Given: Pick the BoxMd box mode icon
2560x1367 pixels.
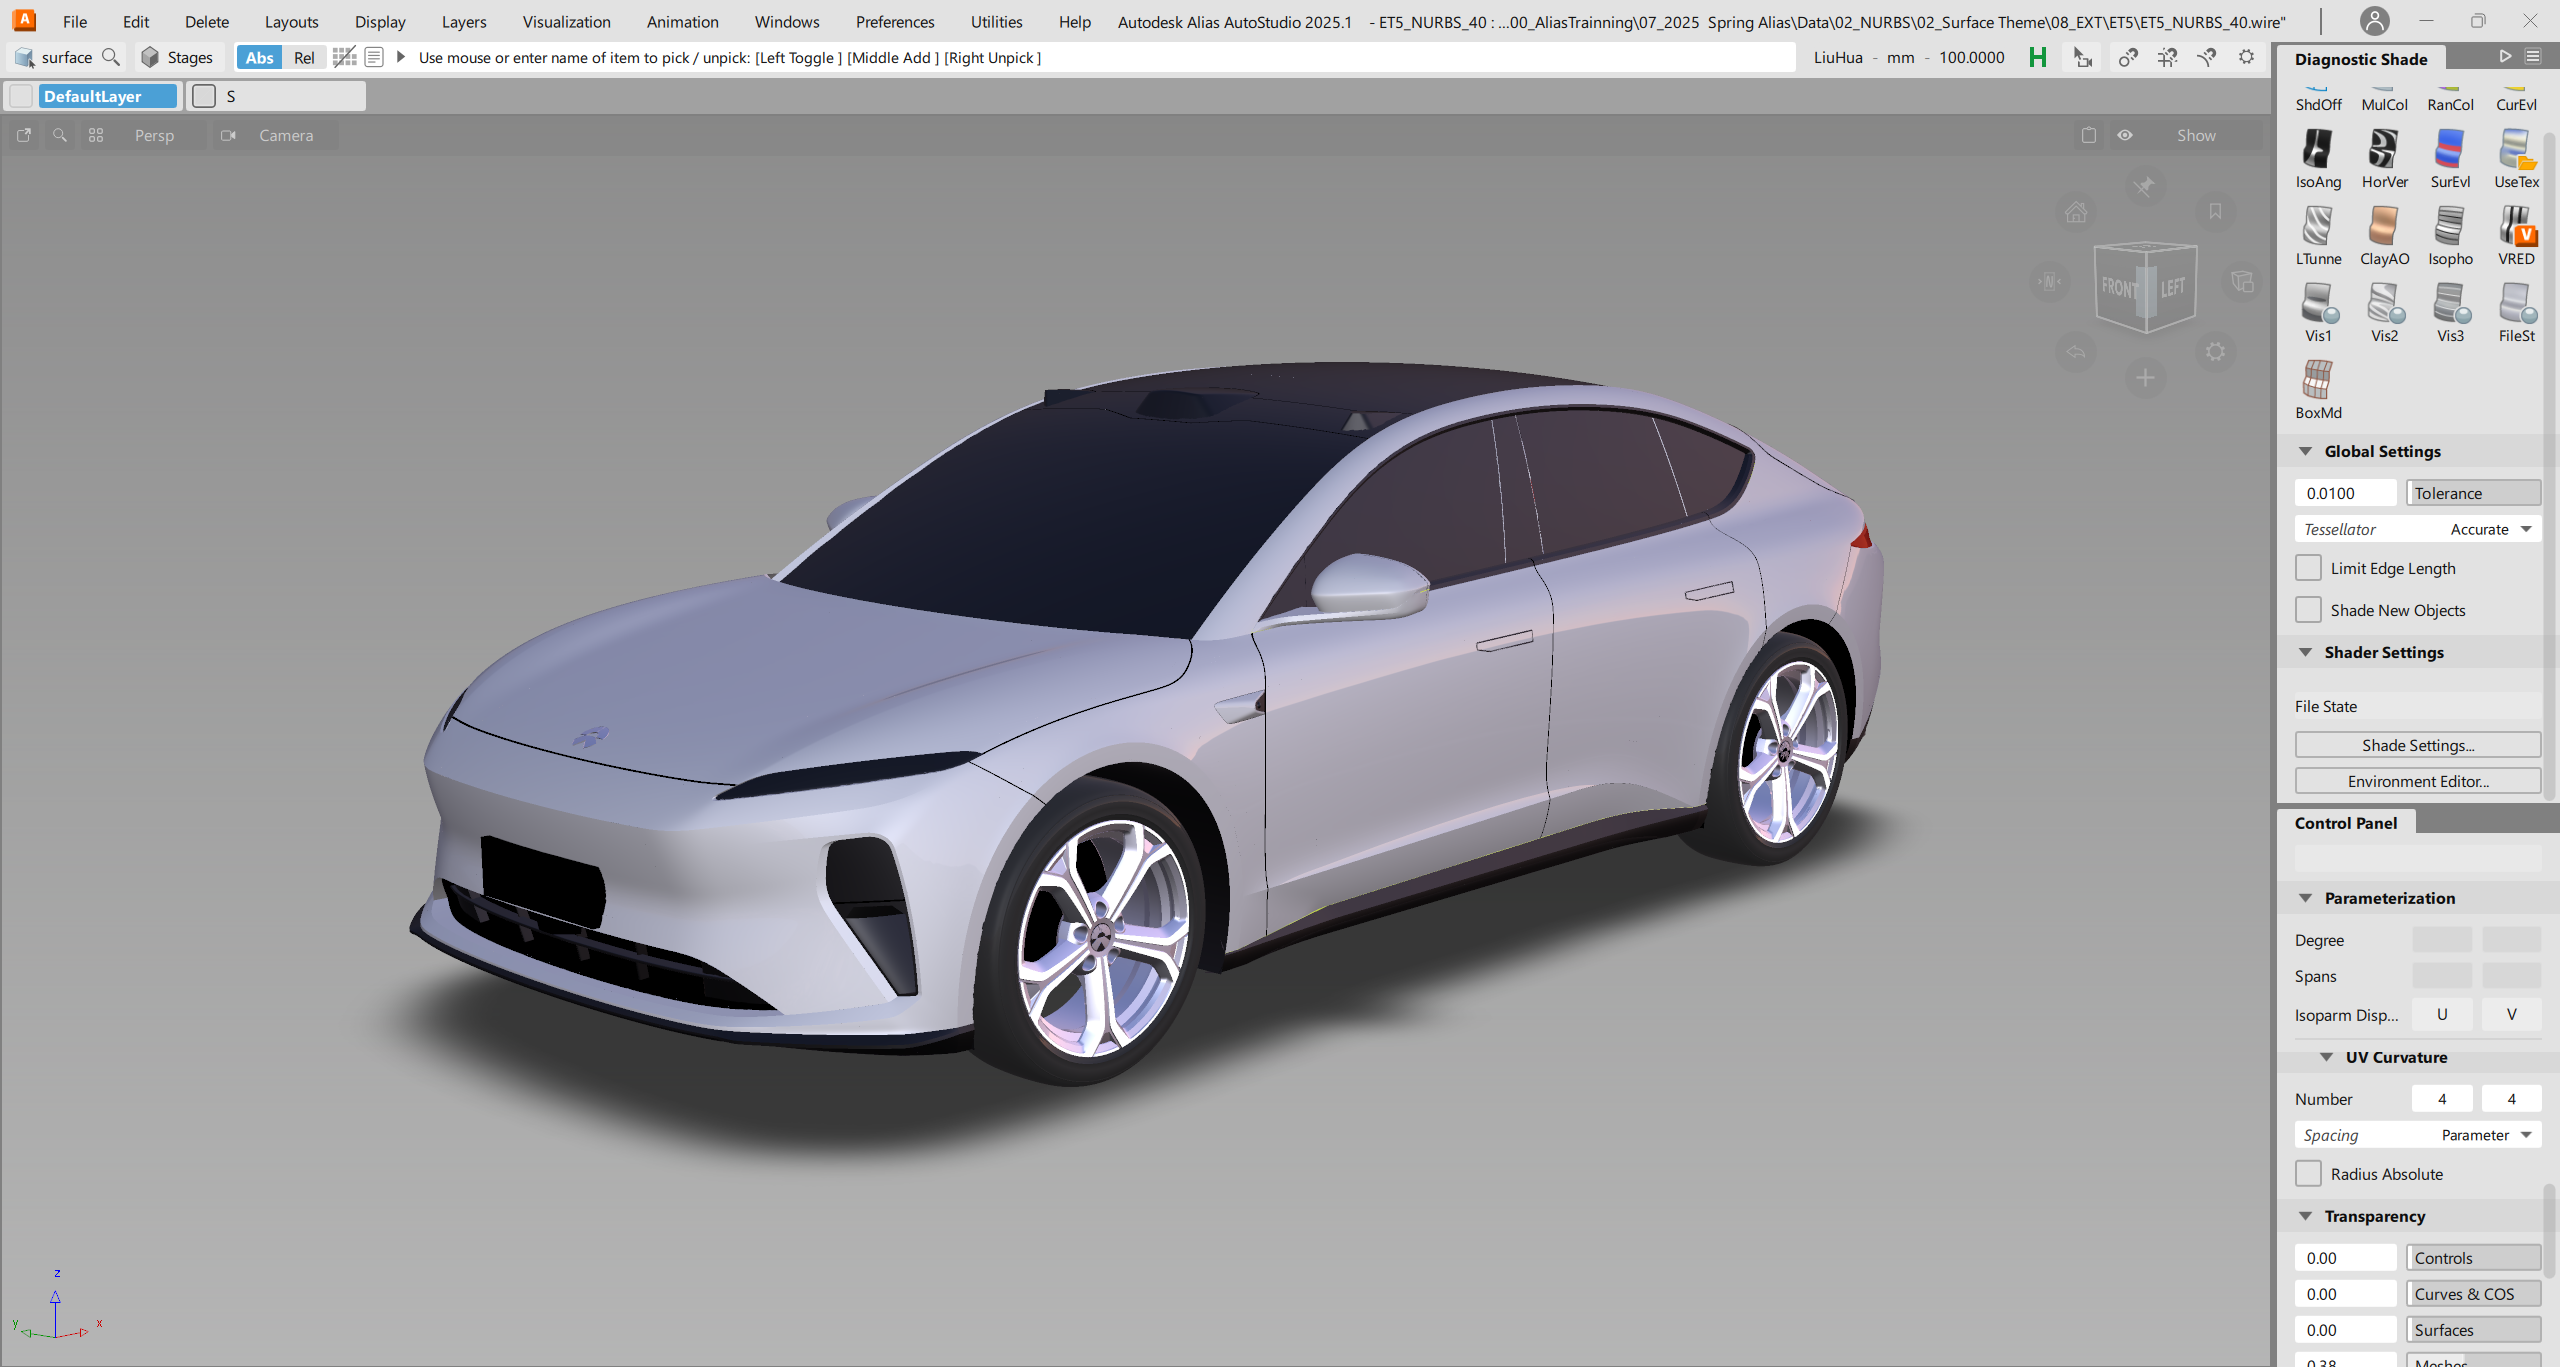Looking at the screenshot, I should tap(2317, 381).
